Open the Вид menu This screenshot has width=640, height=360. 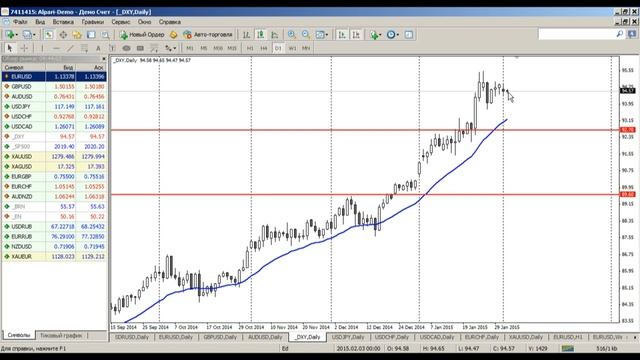click(x=40, y=22)
